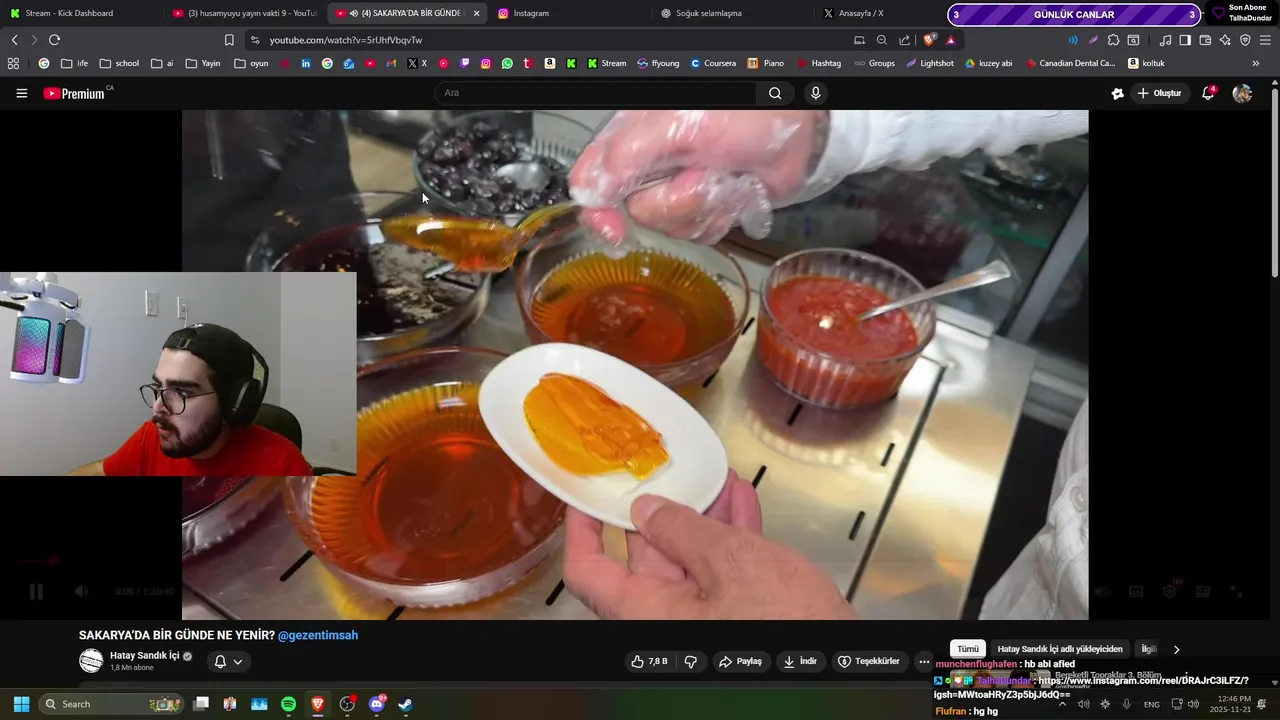Image resolution: width=1280 pixels, height=720 pixels.
Task: Open the ENG language indicator in tray
Action: coord(1152,704)
